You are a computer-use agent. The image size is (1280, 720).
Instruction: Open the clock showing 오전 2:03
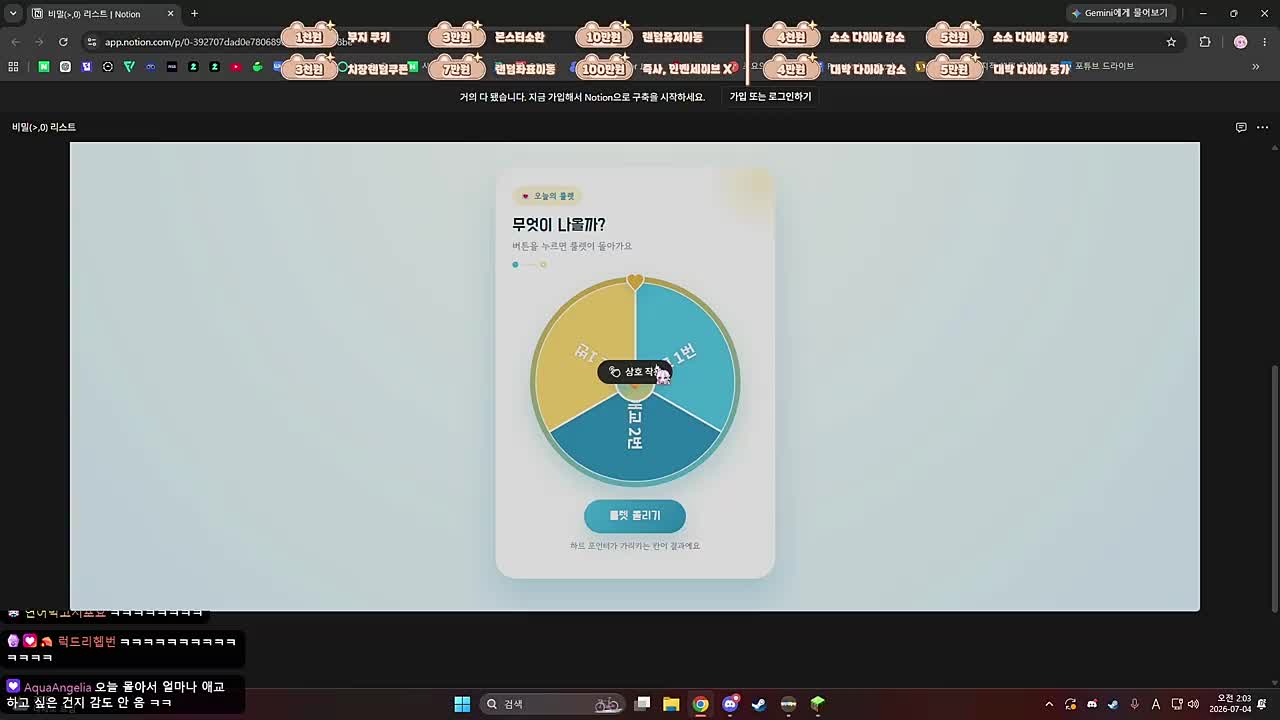tap(1230, 704)
